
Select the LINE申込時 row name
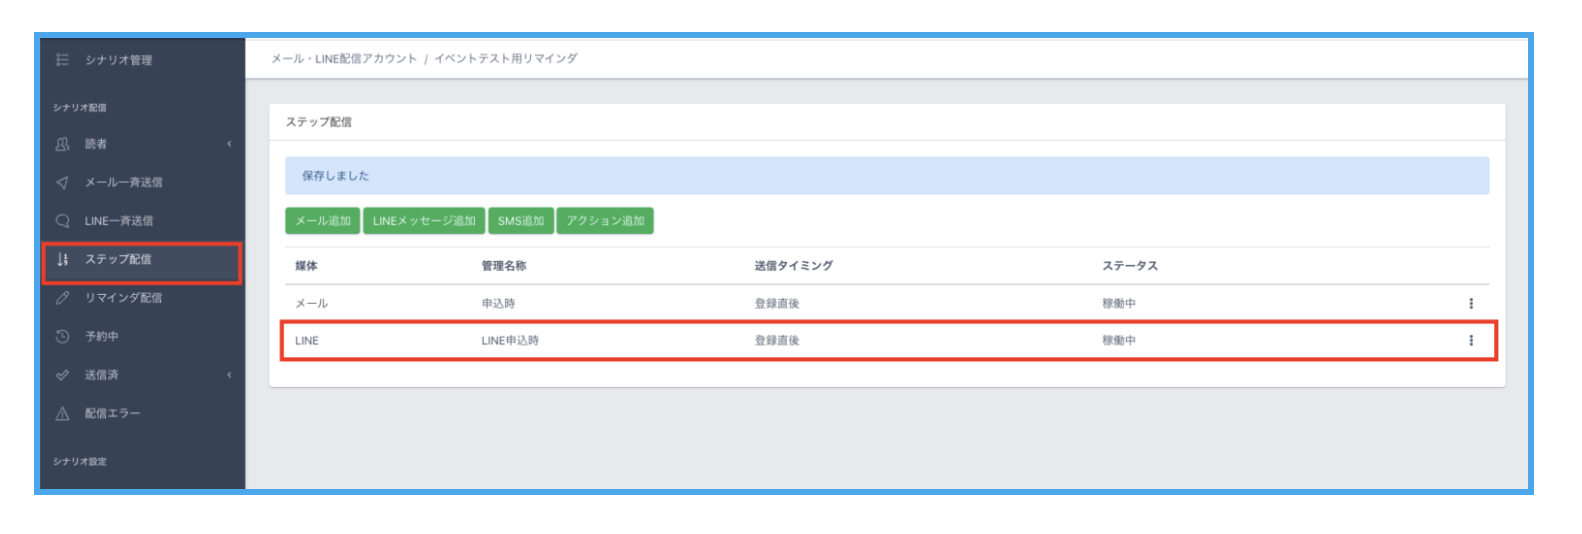pyautogui.click(x=510, y=341)
